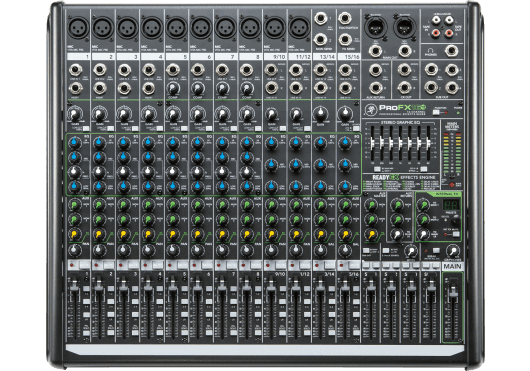
Task: Click the channel 13/14 blue mid EQ knob
Action: [x=320, y=165]
